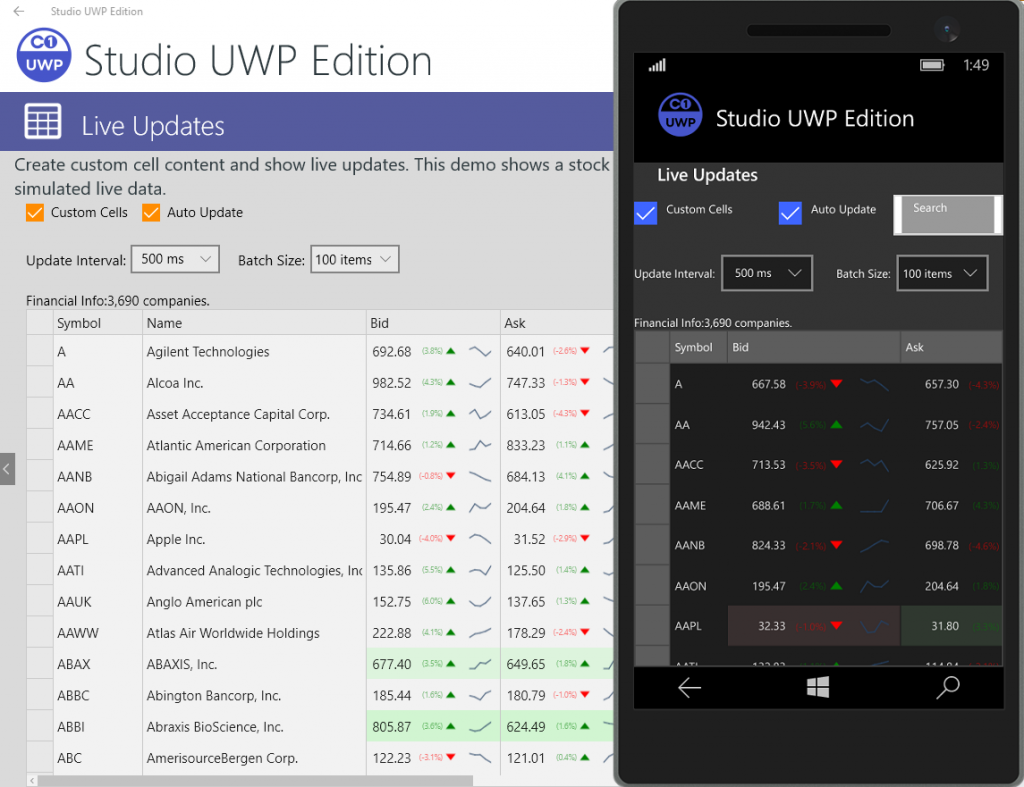The height and width of the screenshot is (787, 1024).
Task: Click the sparkline in ABBI bid cell
Action: pos(480,726)
